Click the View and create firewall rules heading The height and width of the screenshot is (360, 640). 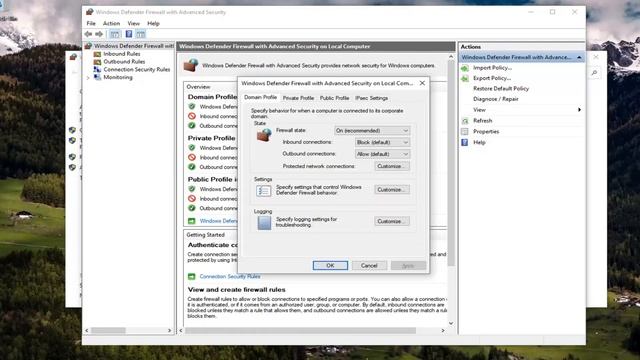tap(237, 290)
